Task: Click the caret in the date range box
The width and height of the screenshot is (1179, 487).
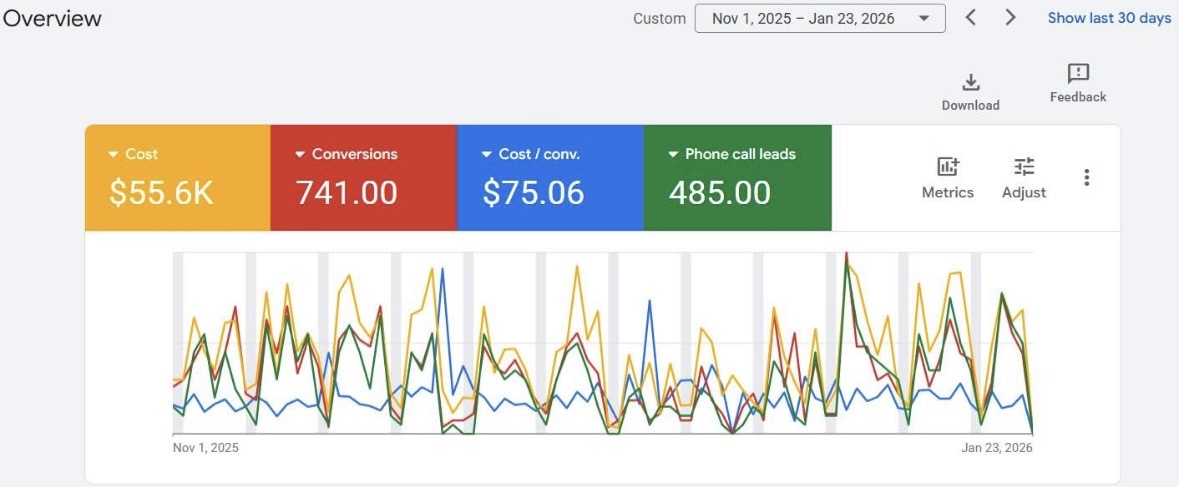Action: click(923, 18)
